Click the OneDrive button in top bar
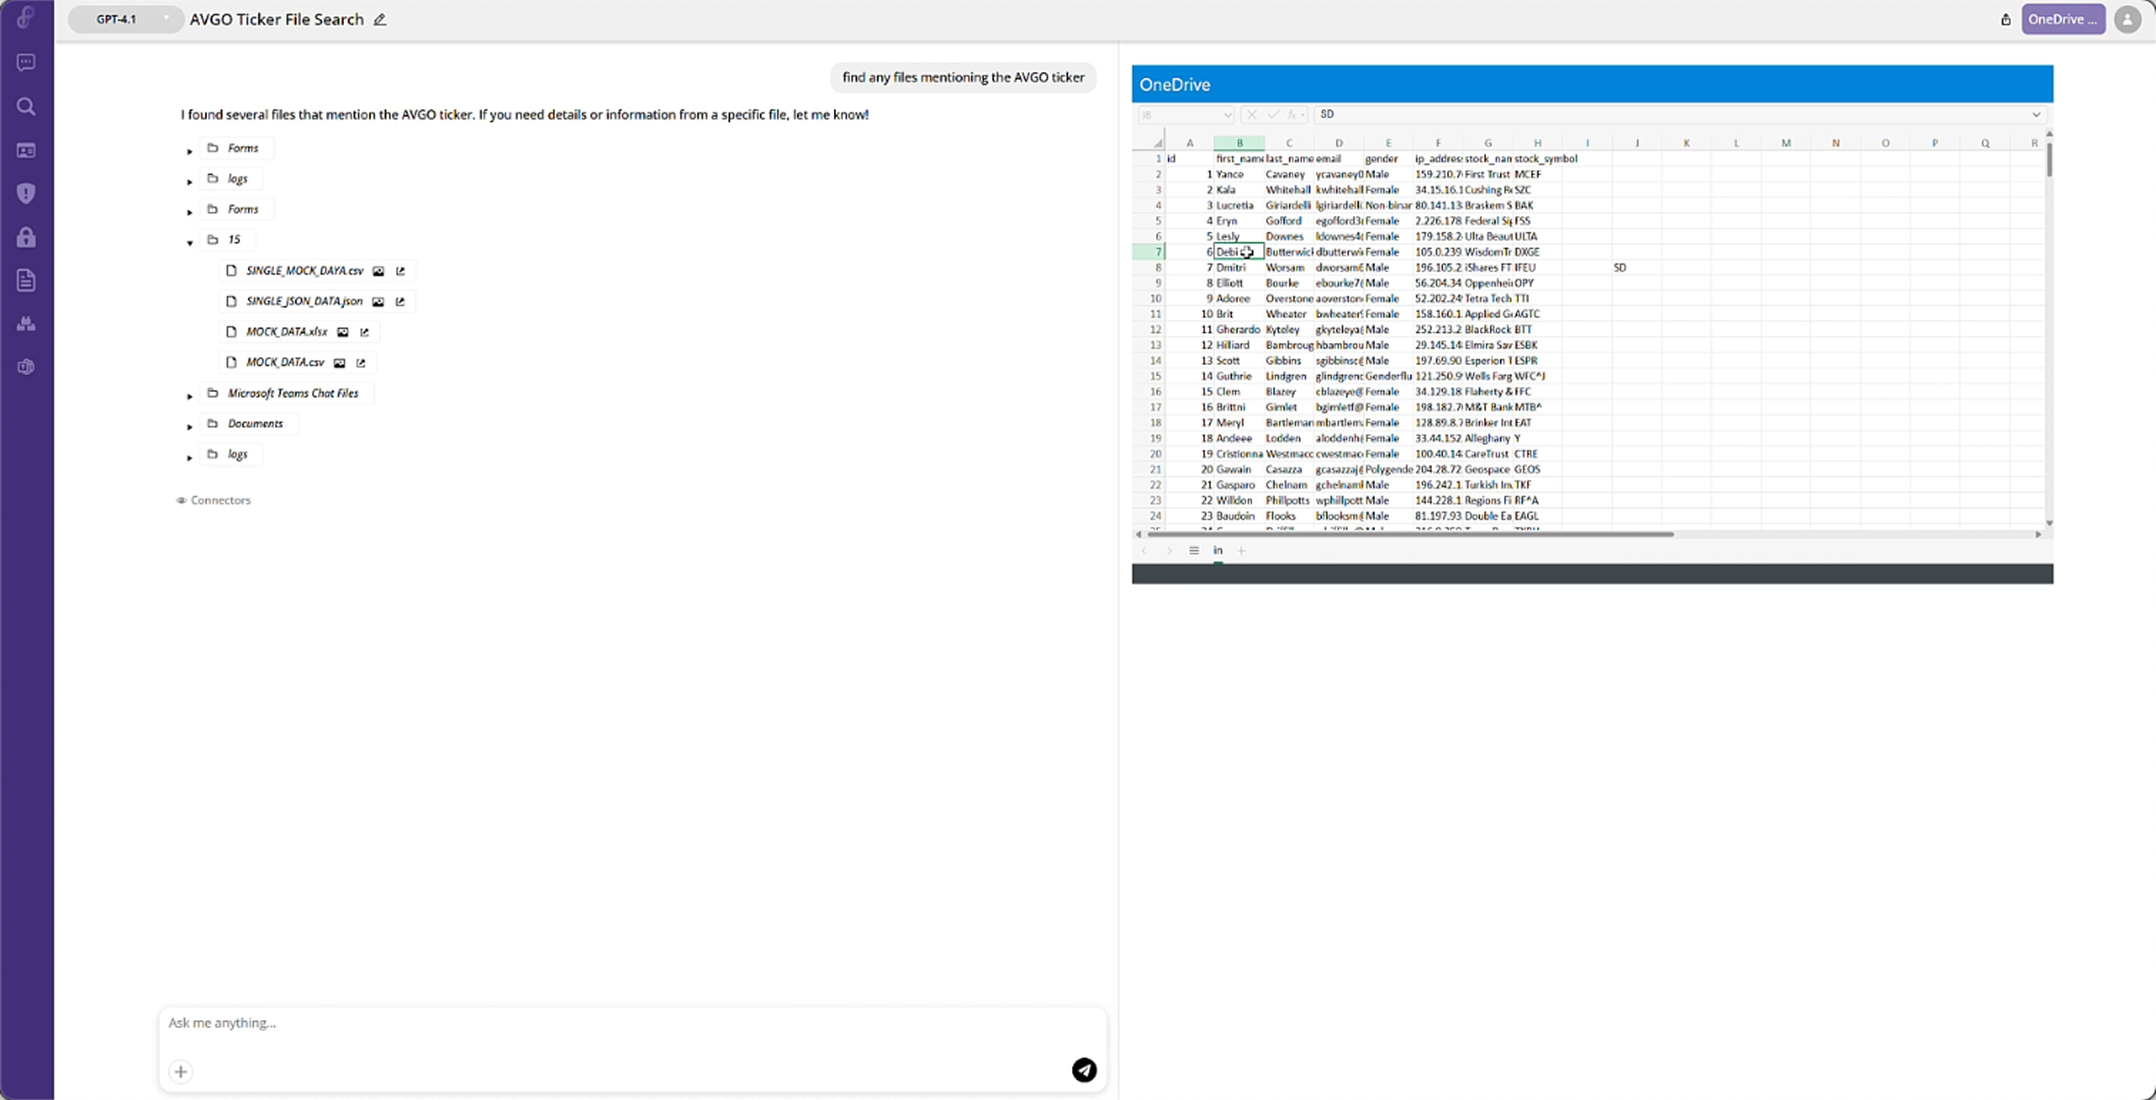2156x1100 pixels. click(x=2062, y=19)
